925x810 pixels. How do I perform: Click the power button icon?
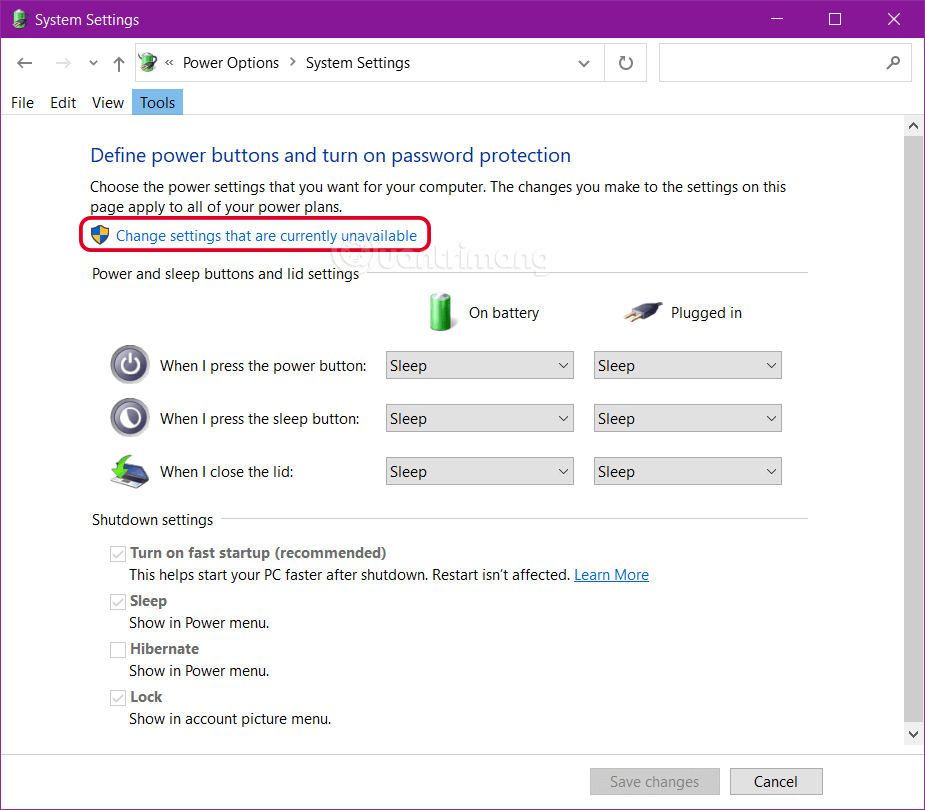(130, 365)
